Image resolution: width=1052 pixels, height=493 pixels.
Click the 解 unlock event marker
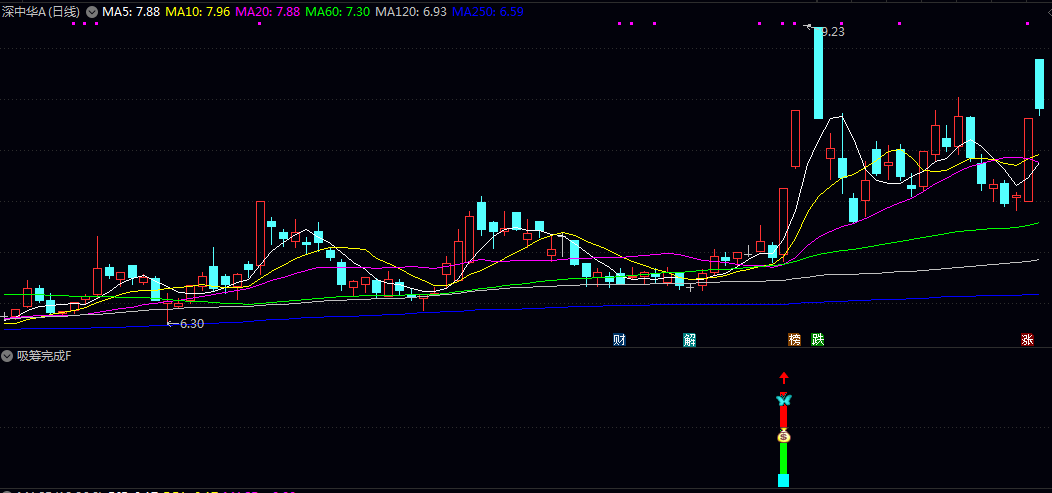point(689,339)
